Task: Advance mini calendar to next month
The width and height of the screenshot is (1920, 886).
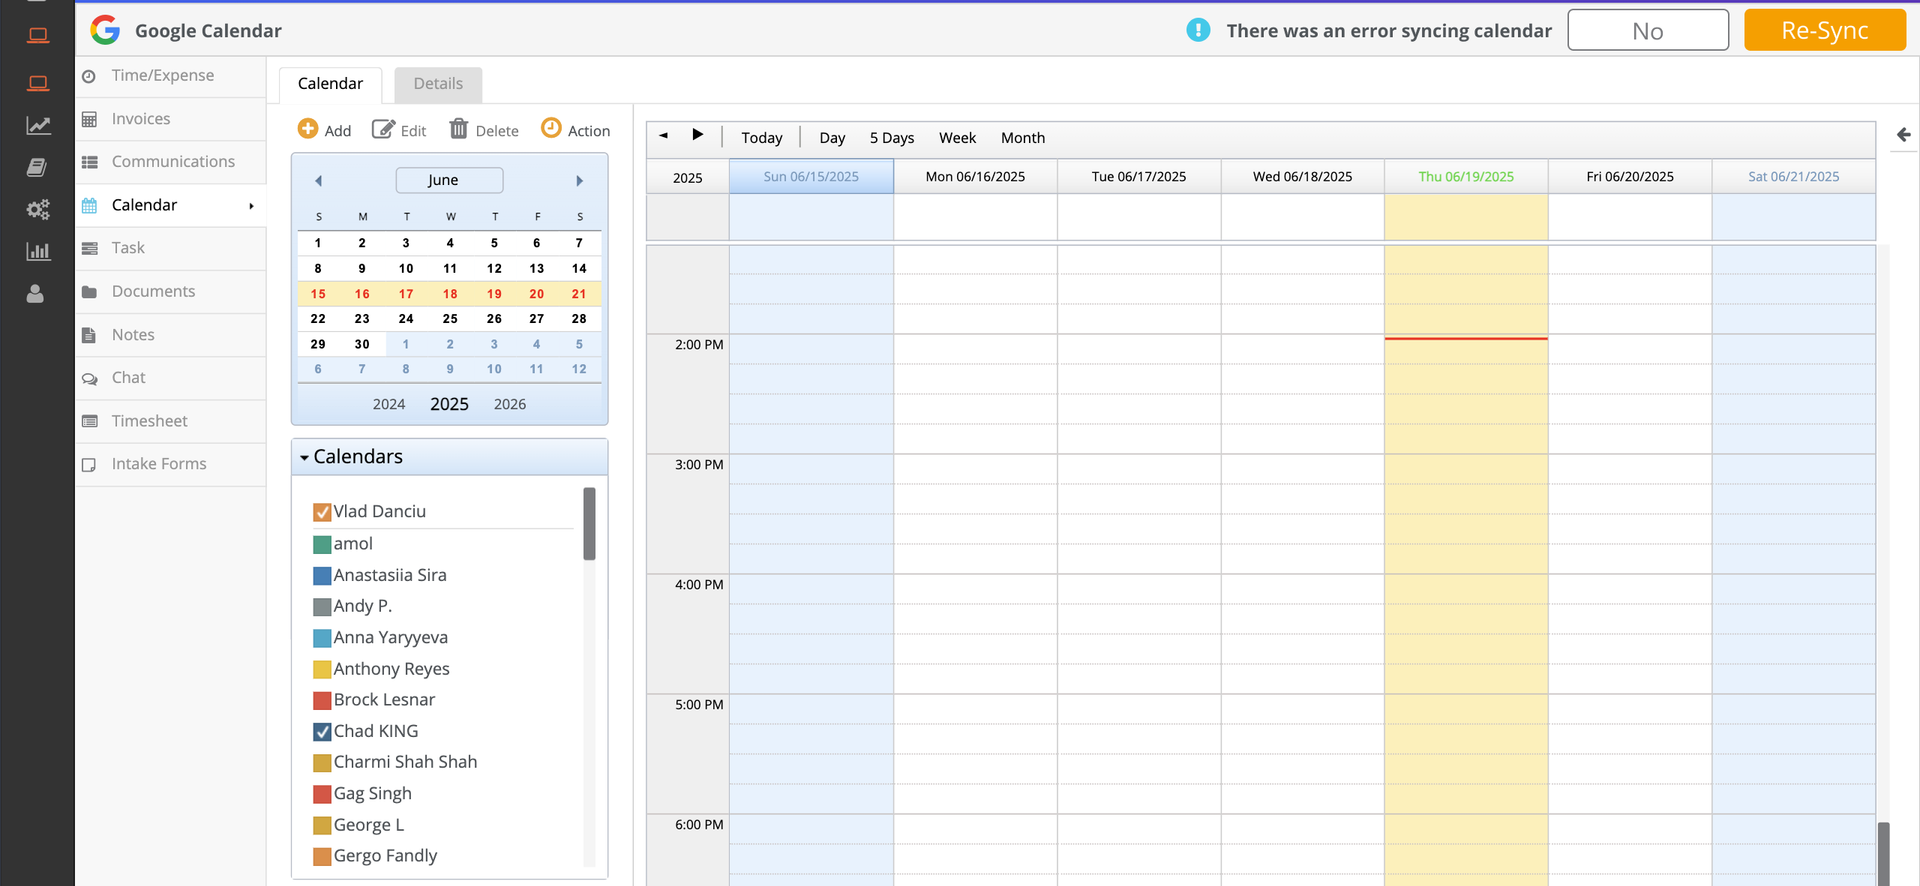Action: [x=579, y=181]
